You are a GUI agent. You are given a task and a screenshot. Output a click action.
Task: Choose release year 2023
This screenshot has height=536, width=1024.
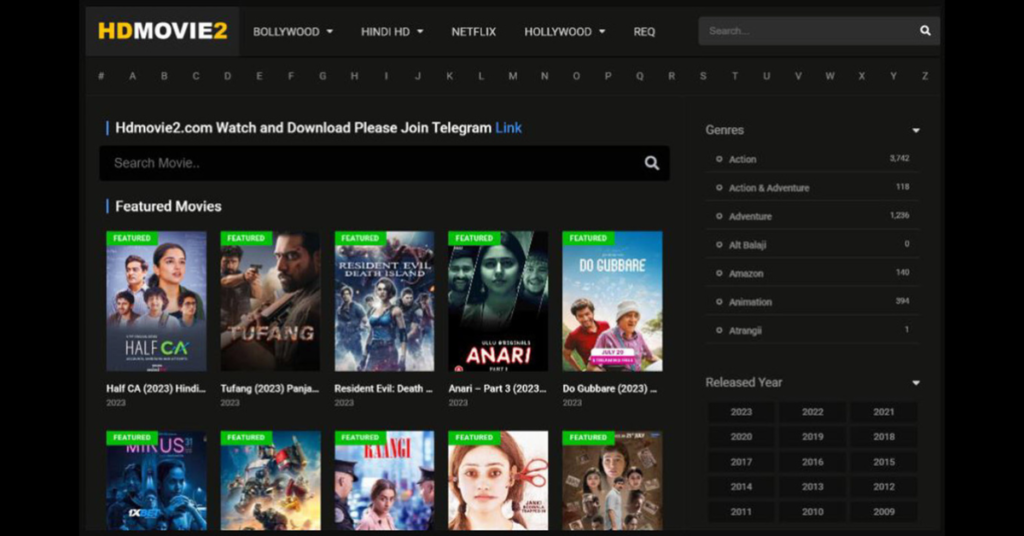tap(741, 412)
